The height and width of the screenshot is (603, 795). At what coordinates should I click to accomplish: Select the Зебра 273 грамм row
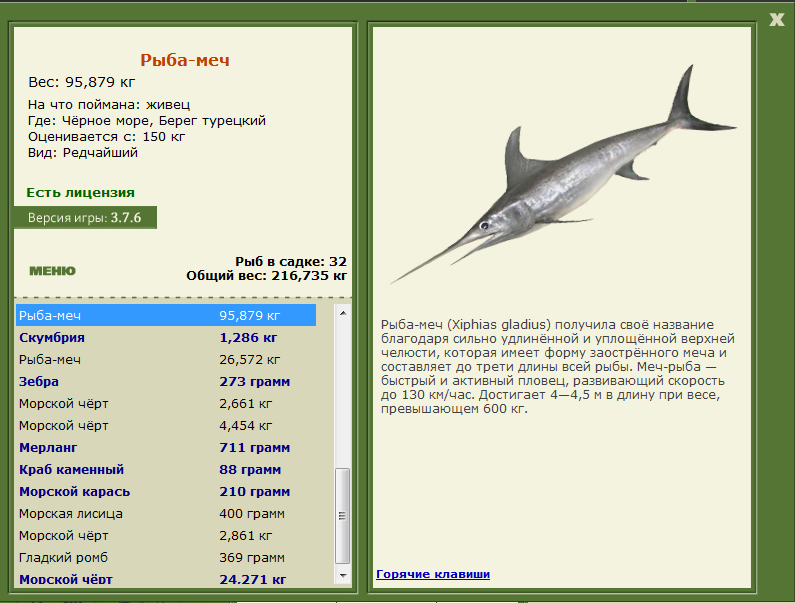pyautogui.click(x=166, y=381)
